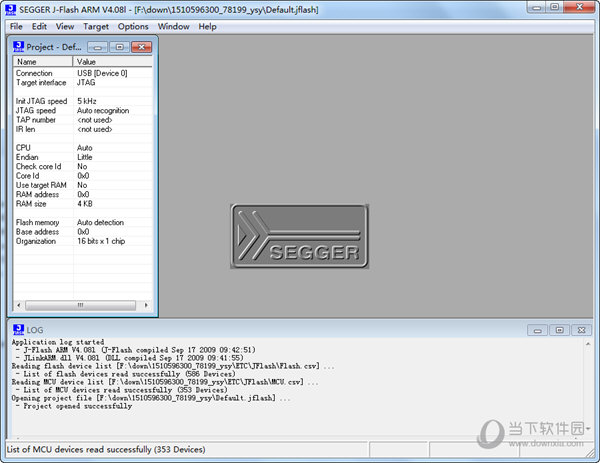
Task: Click the Value column header
Action: tap(112, 62)
